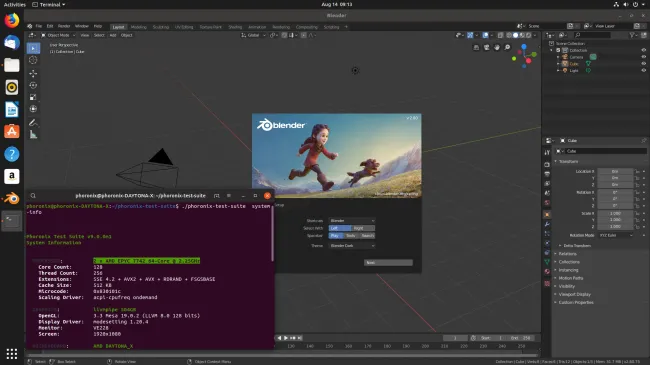Pick the Annotate pencil tool
This screenshot has height=365, width=650.
(33, 123)
